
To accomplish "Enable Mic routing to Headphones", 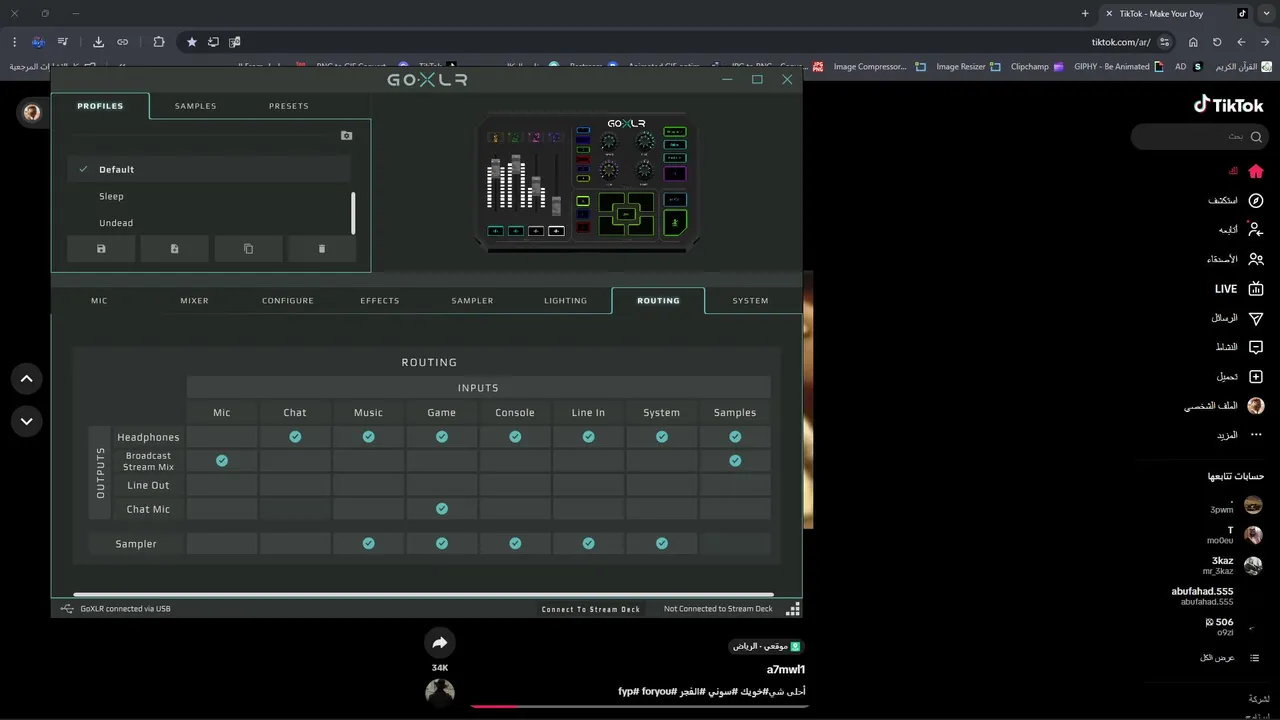I will [222, 437].
